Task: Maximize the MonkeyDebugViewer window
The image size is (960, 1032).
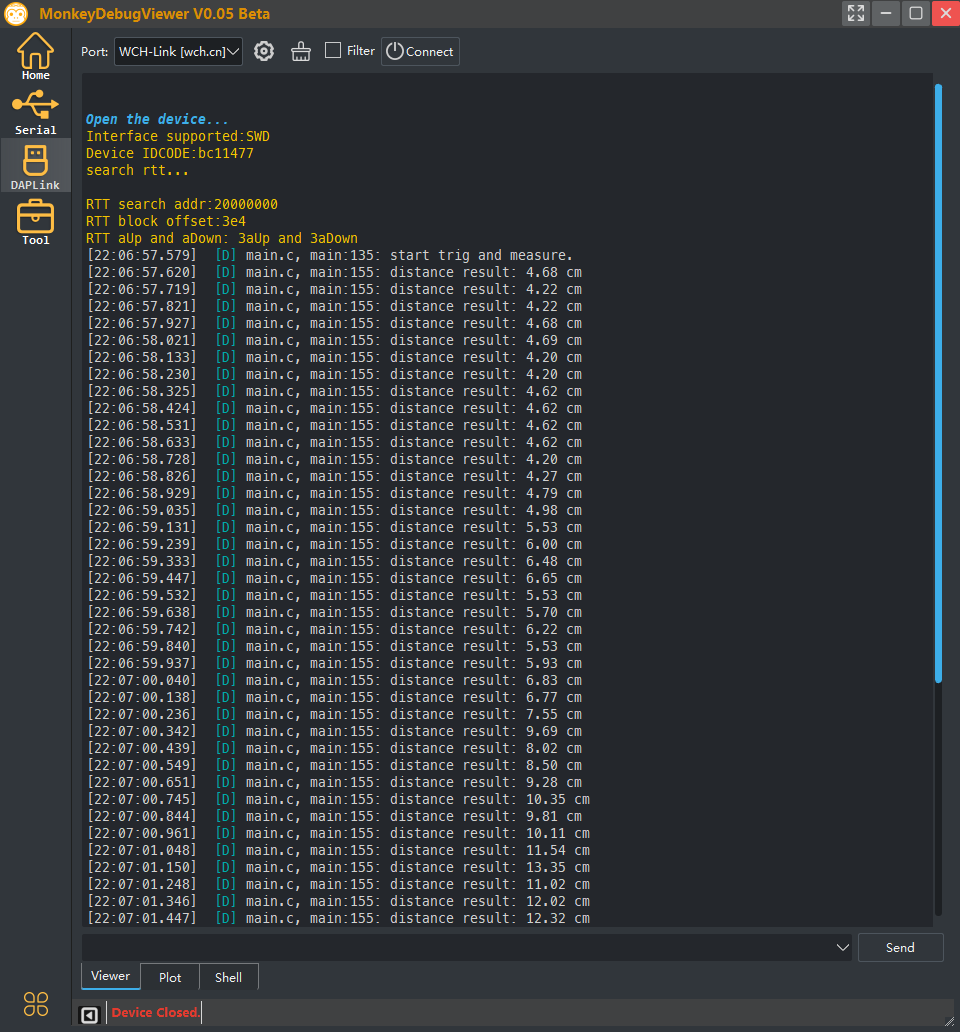Action: pos(916,13)
